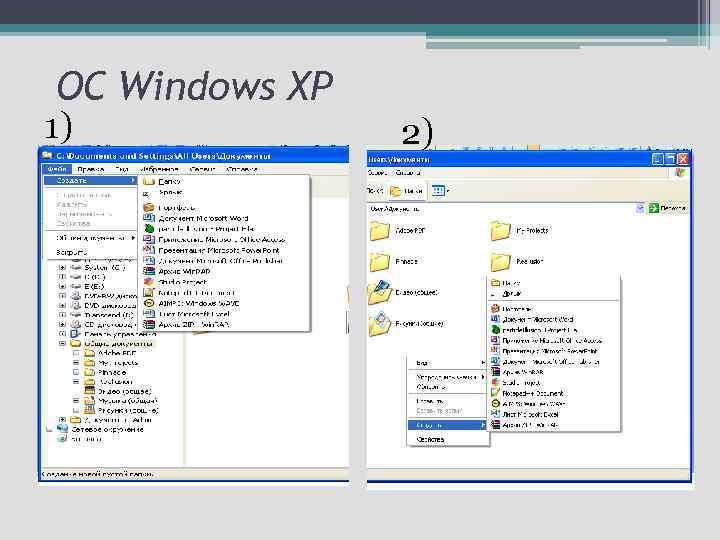720x540 pixels.
Task: Pick Microsoft Office Access icon in File menu's Create submenu
Action: click(x=149, y=239)
